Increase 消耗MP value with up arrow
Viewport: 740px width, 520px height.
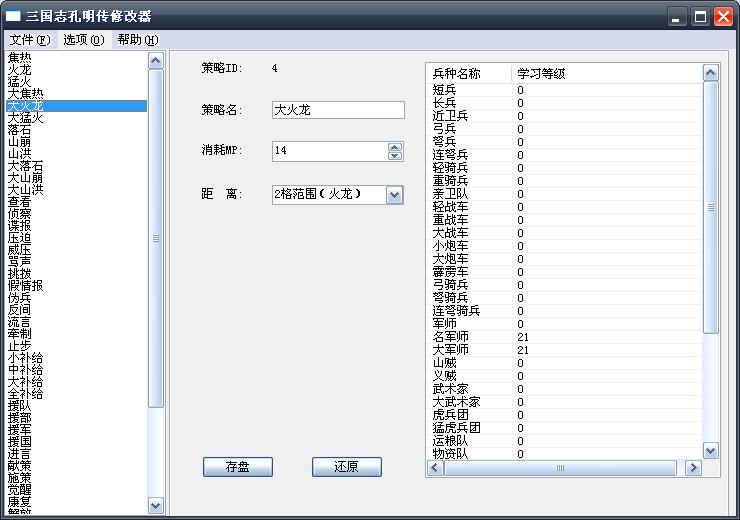pyautogui.click(x=394, y=146)
